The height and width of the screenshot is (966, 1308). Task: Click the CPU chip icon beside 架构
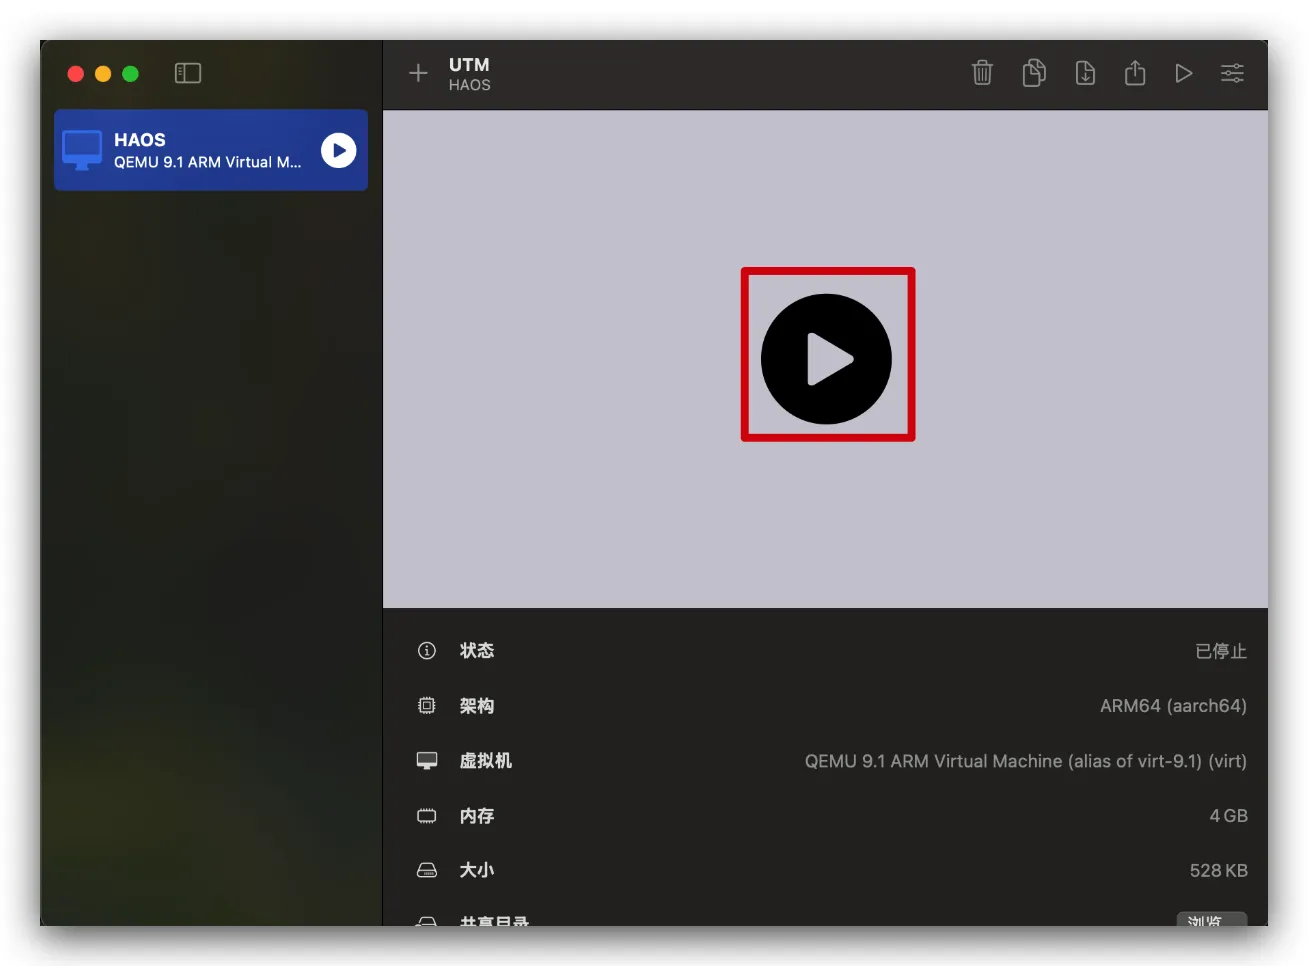pos(427,706)
